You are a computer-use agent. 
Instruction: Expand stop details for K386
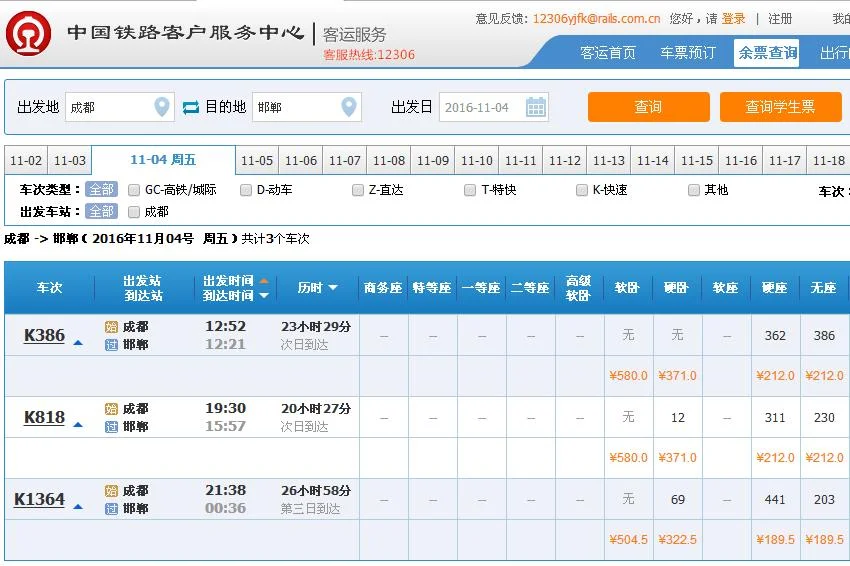(78, 343)
